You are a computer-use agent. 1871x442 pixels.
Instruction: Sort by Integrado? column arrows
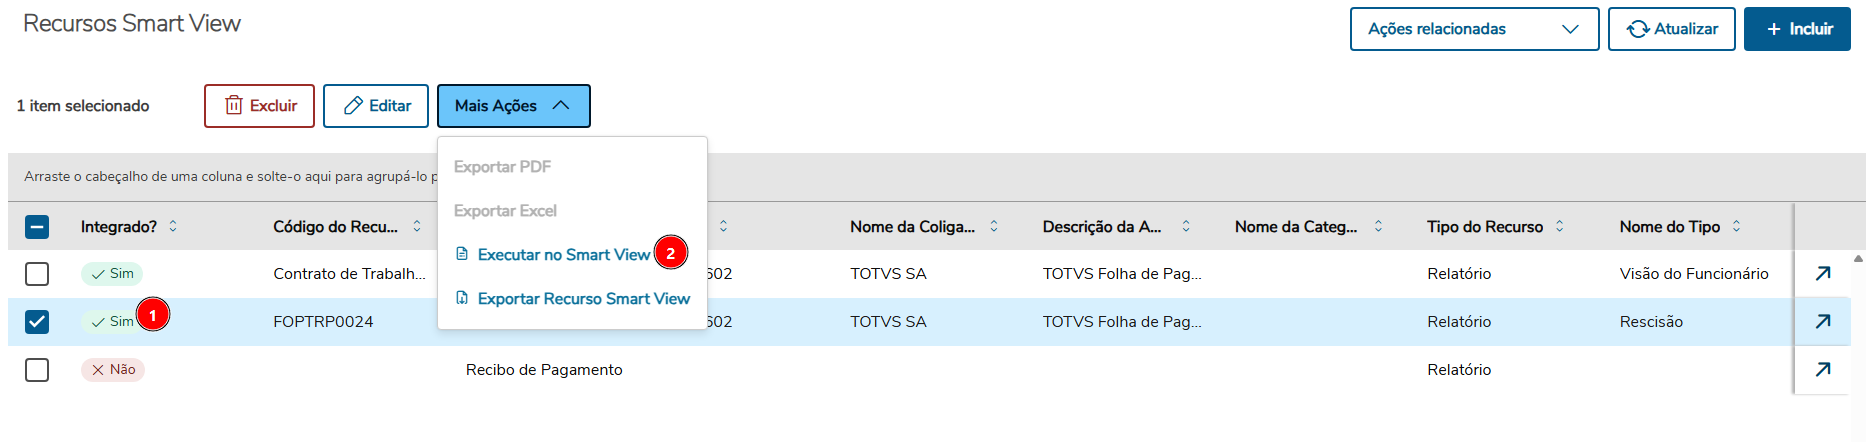click(x=173, y=226)
